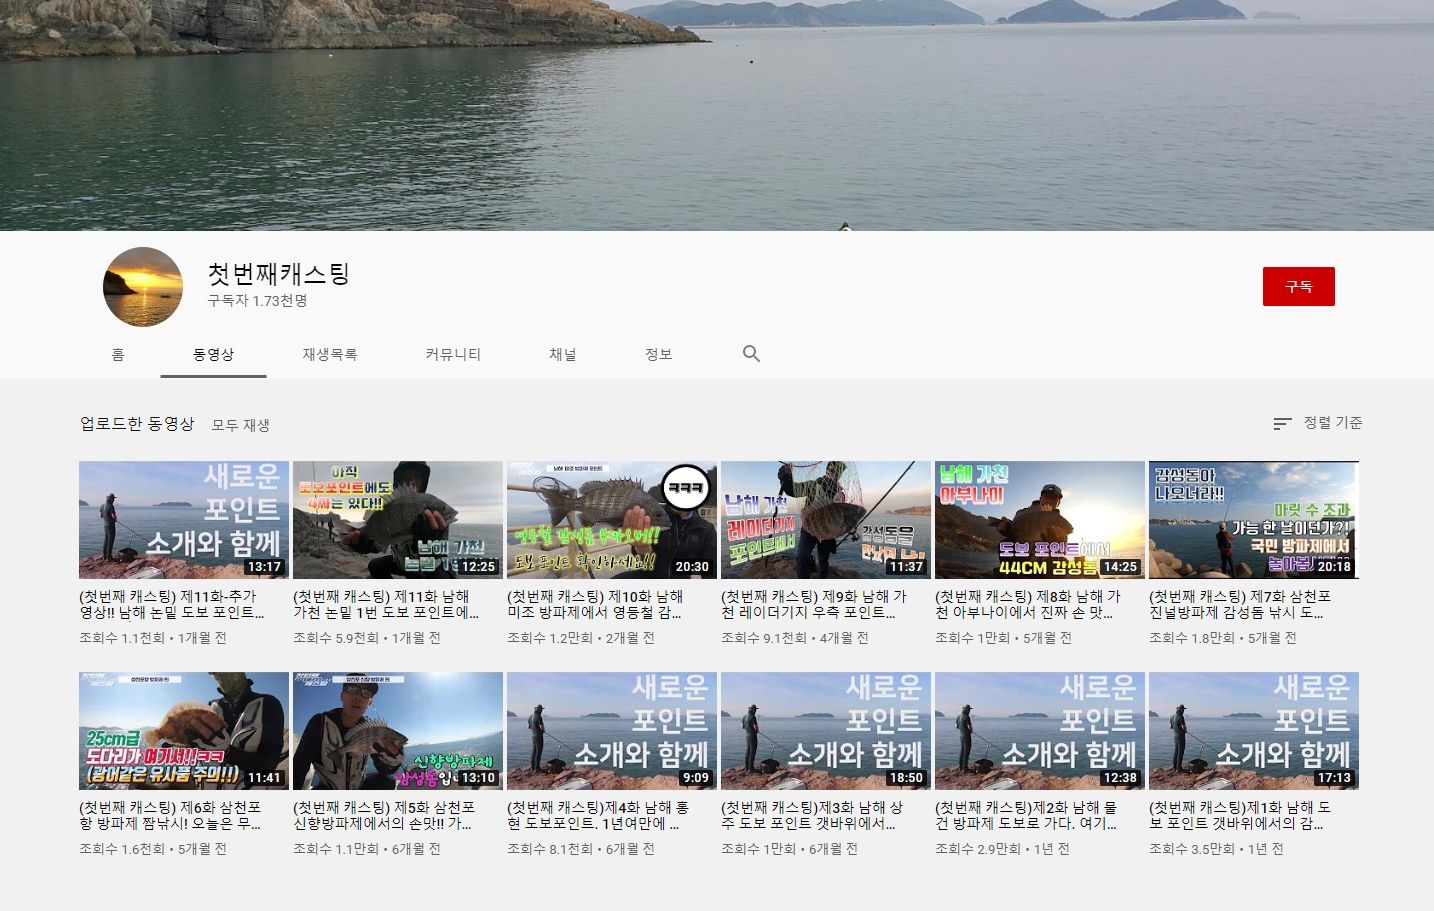Go to the Community (커뮤니티) tab
The image size is (1434, 911).
453,355
